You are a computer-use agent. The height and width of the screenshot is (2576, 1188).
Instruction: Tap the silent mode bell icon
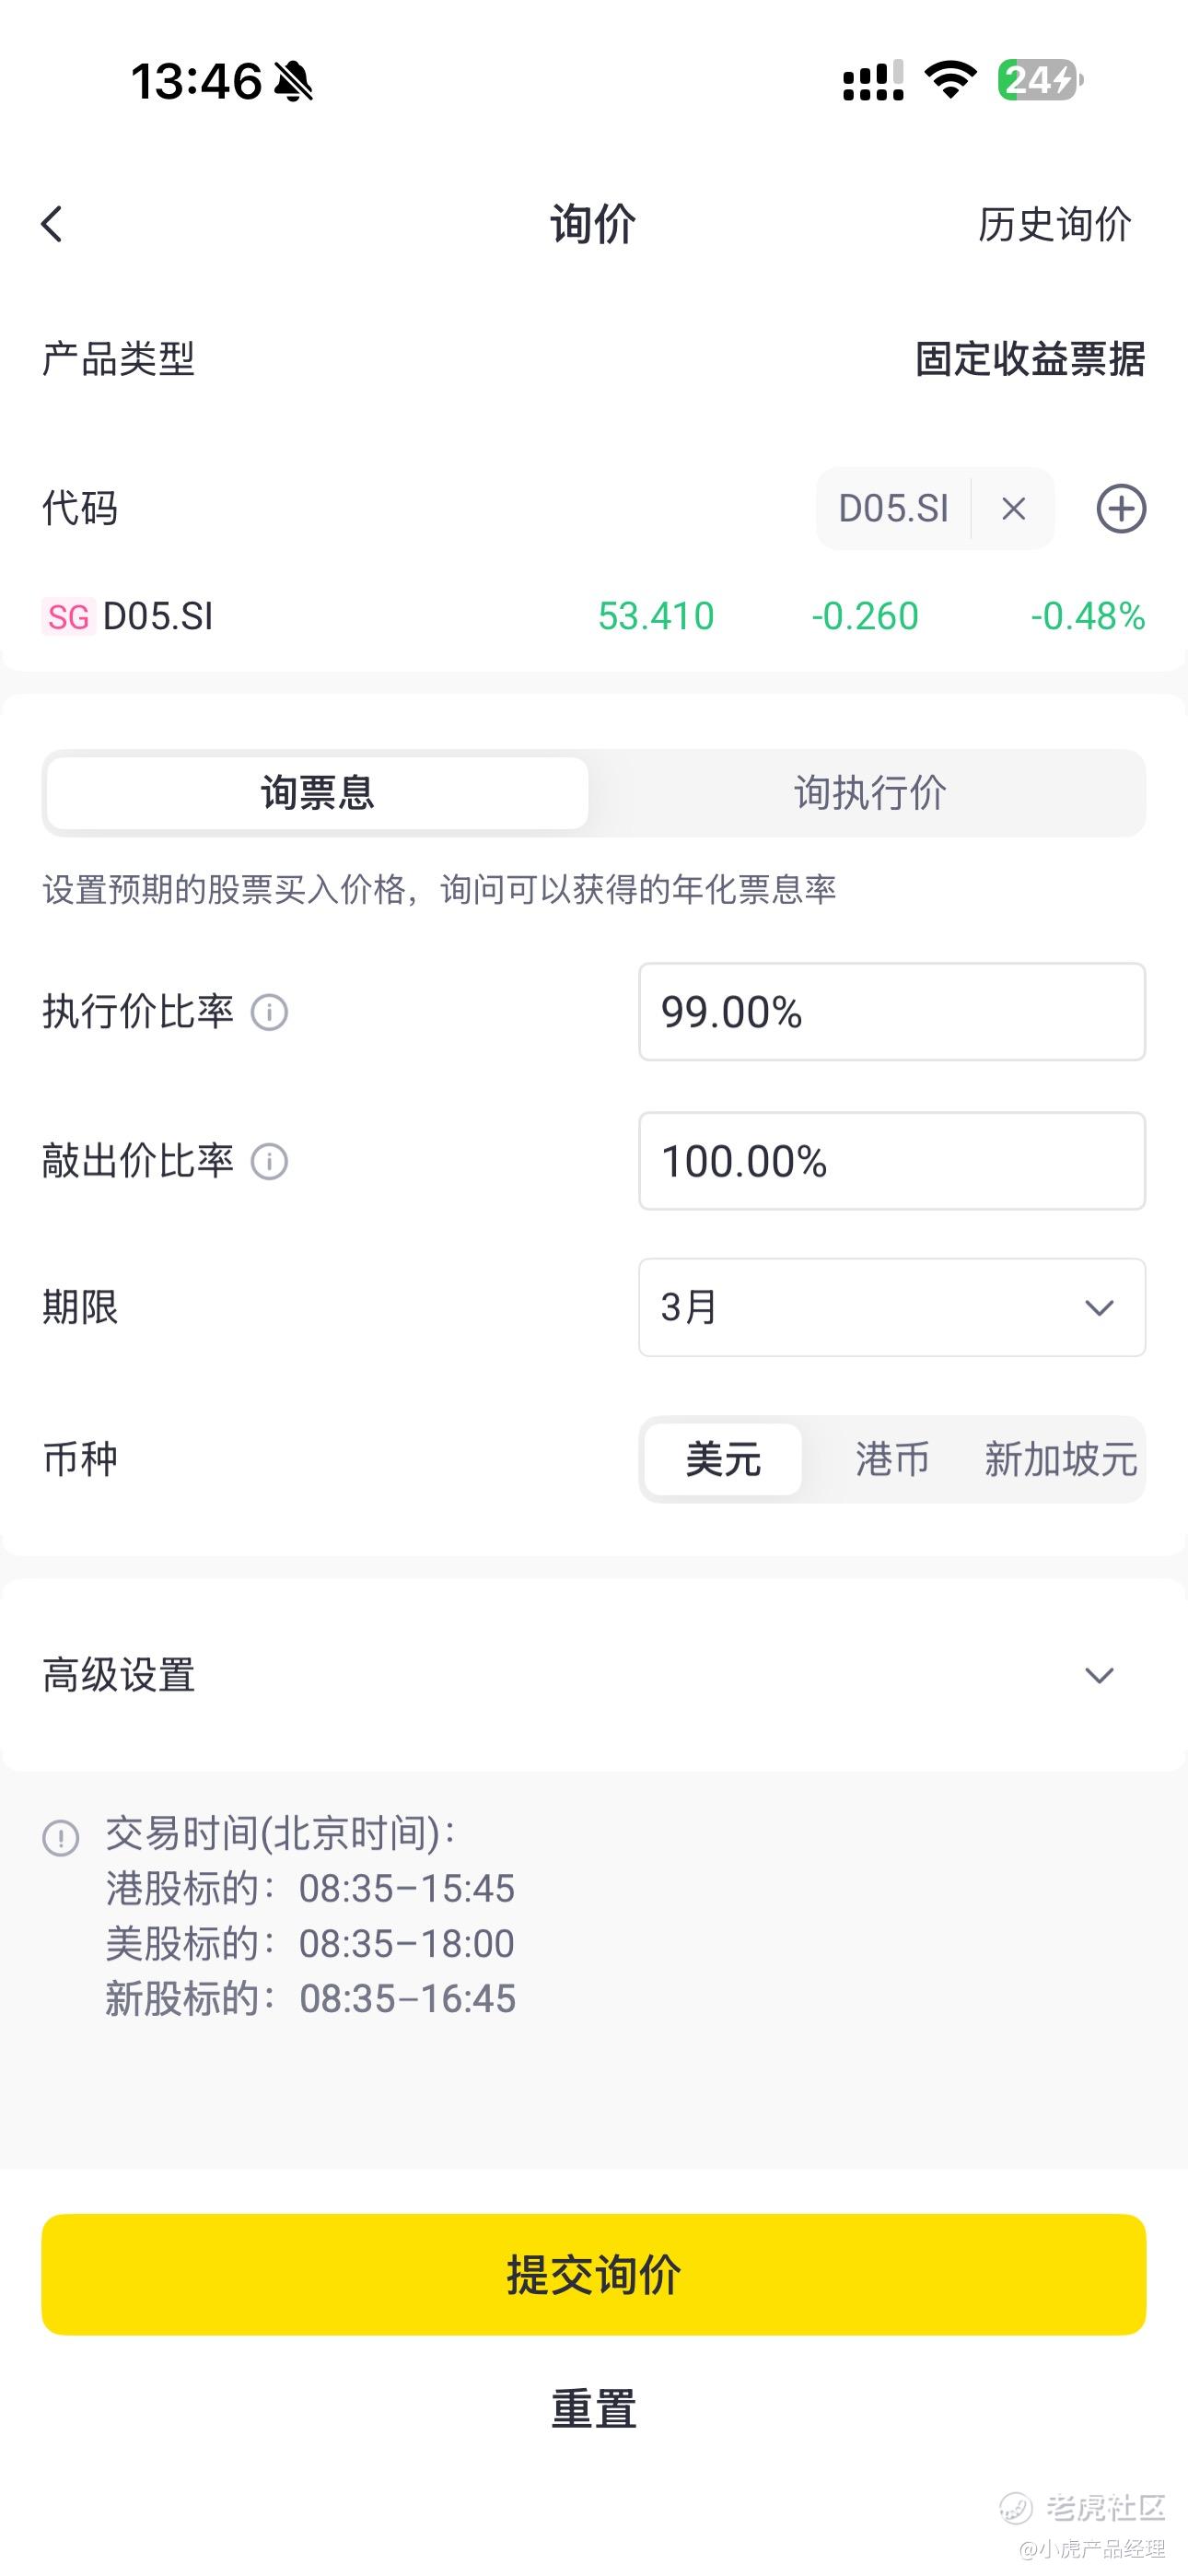click(293, 81)
